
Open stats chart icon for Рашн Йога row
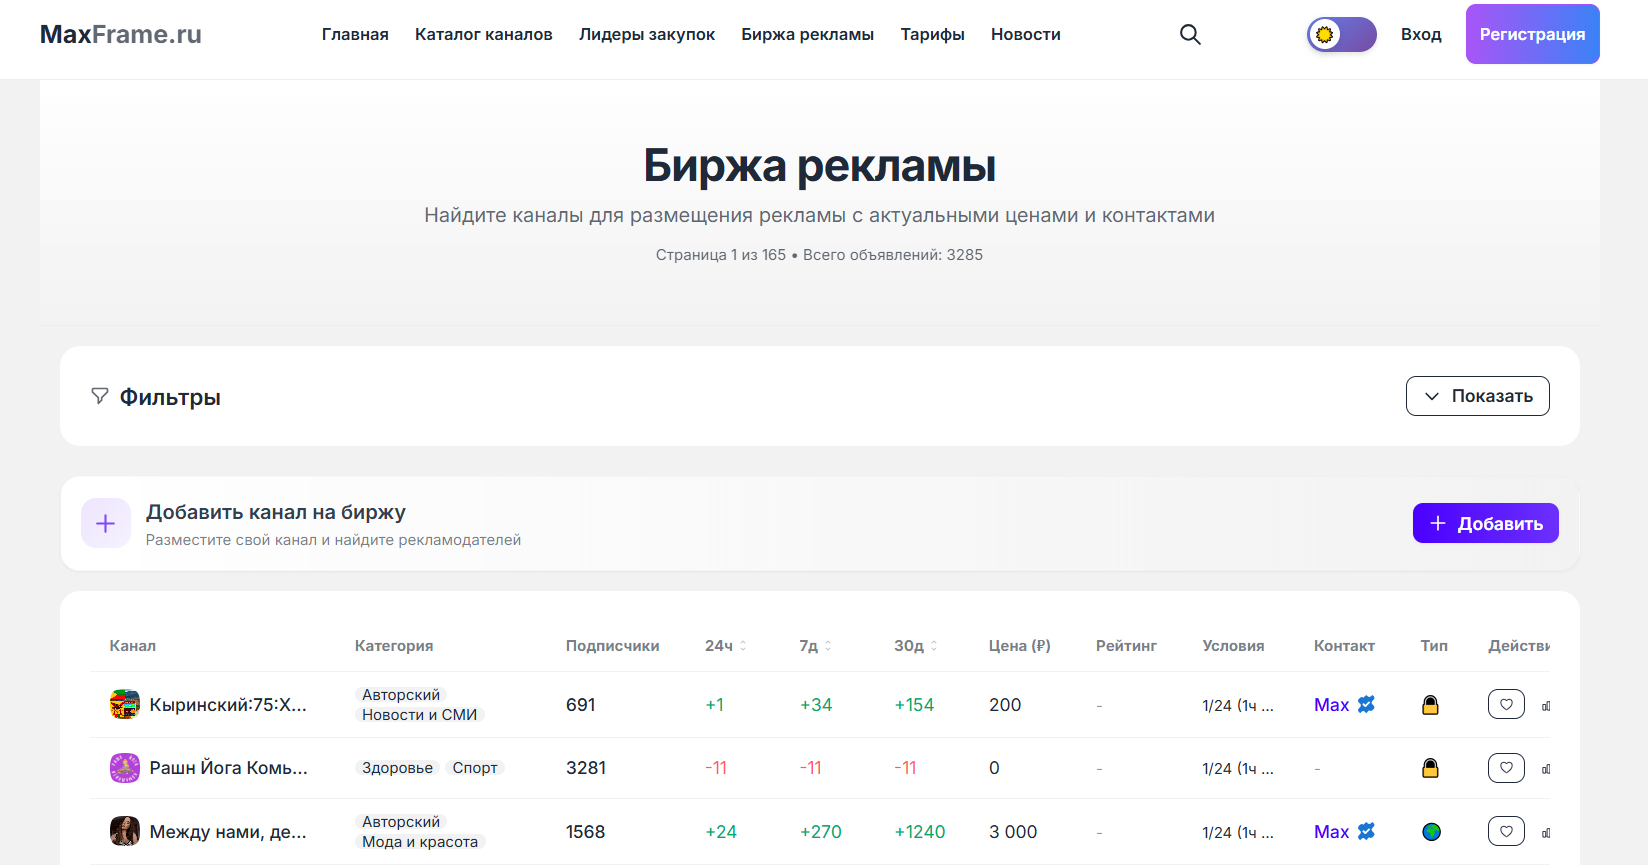click(x=1546, y=769)
